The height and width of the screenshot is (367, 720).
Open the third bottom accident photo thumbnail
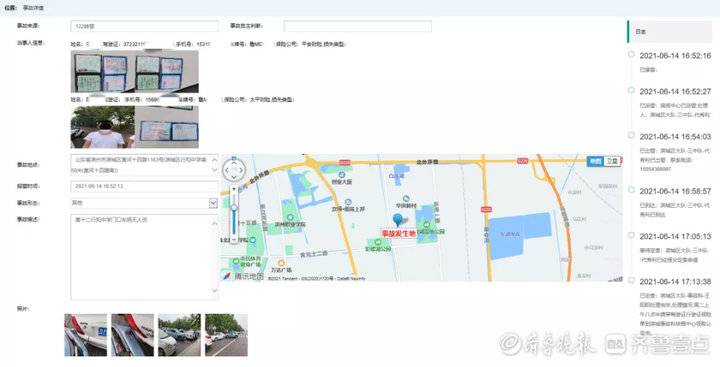coord(180,335)
